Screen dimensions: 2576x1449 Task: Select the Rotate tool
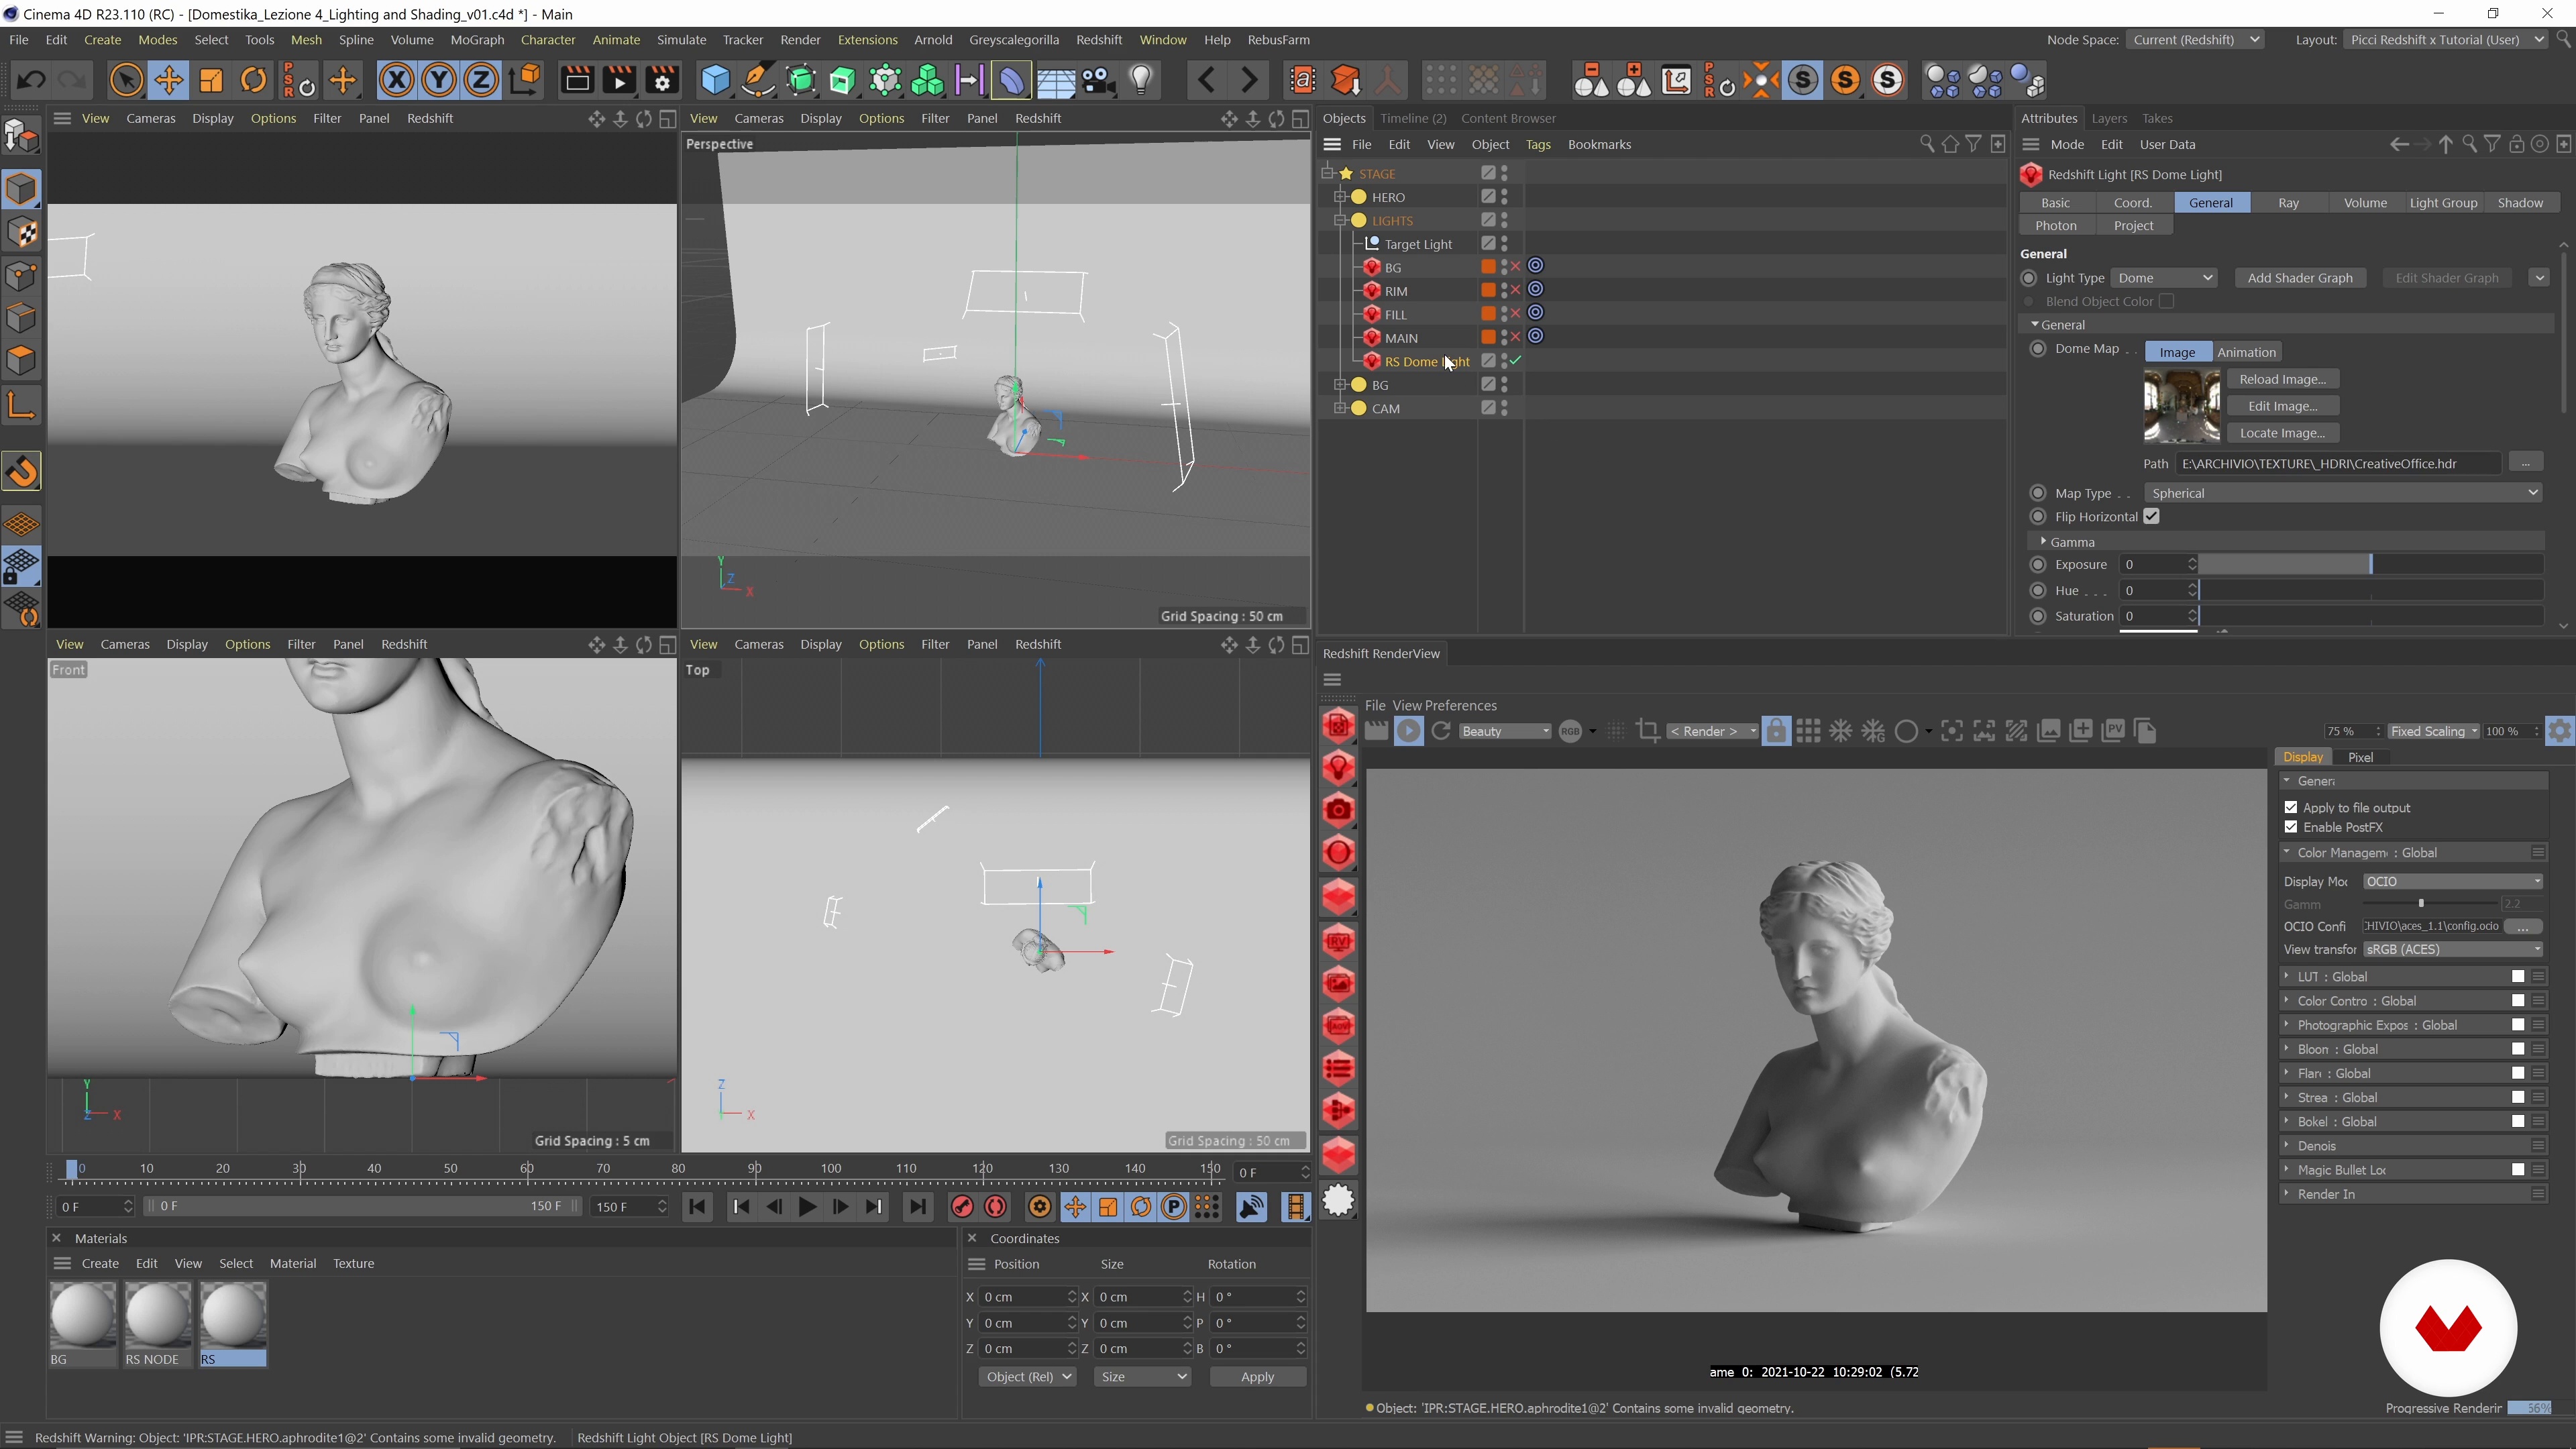pyautogui.click(x=254, y=80)
